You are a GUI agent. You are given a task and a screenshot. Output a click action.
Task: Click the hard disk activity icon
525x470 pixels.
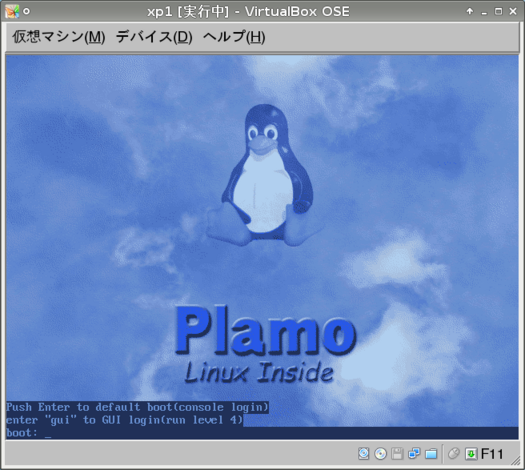(x=364, y=454)
